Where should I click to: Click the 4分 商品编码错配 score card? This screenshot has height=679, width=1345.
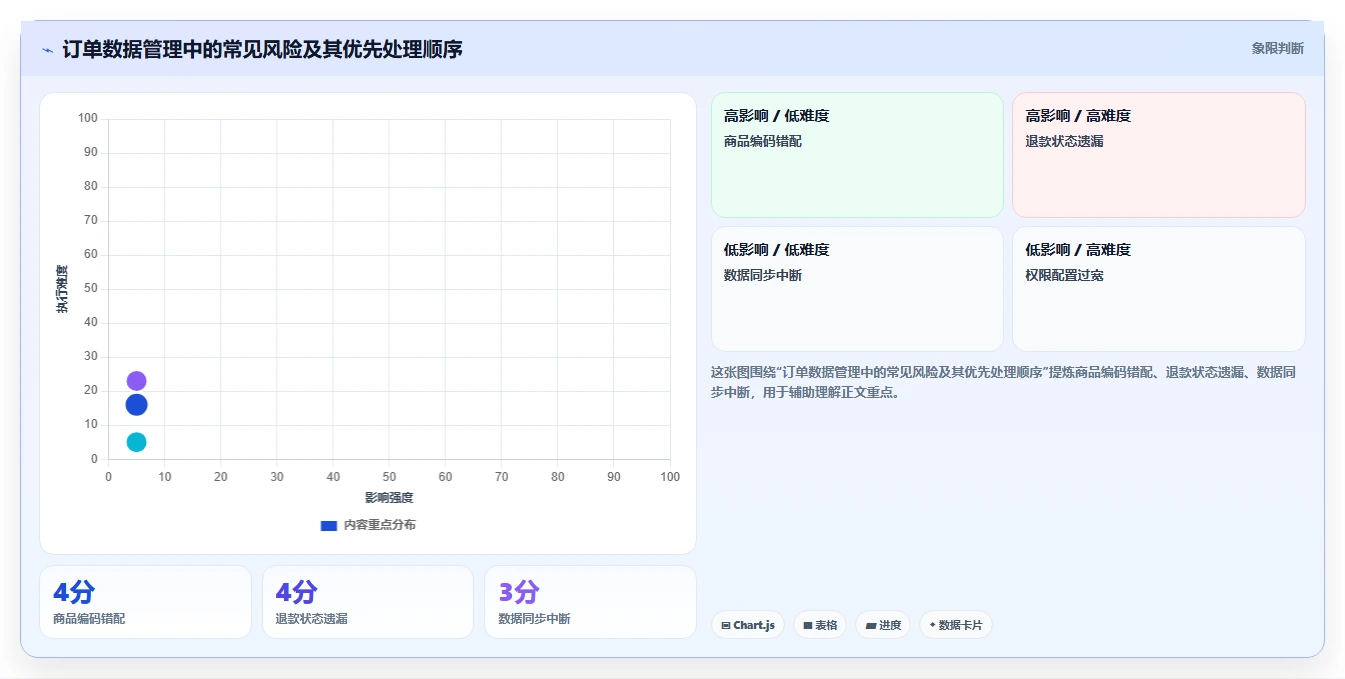(145, 602)
